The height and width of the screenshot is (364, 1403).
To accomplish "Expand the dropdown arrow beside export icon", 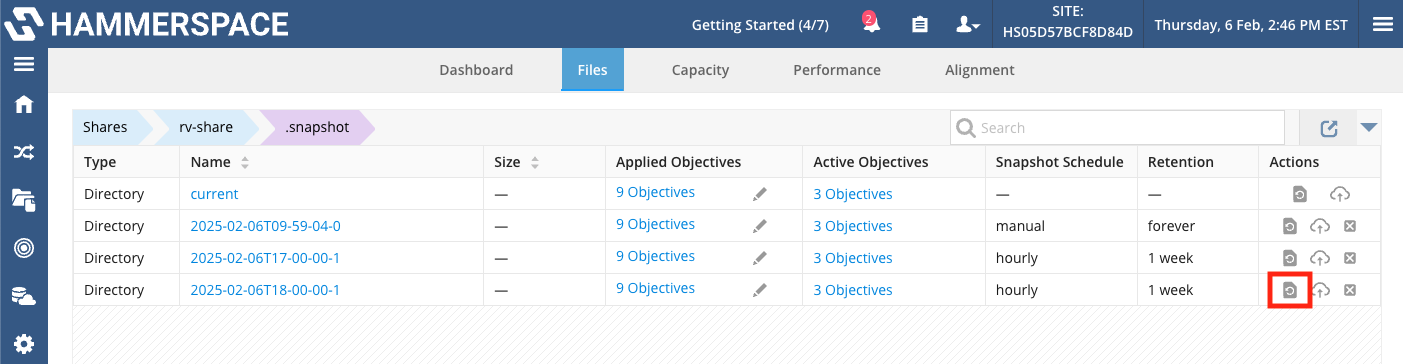I will pyautogui.click(x=1369, y=127).
